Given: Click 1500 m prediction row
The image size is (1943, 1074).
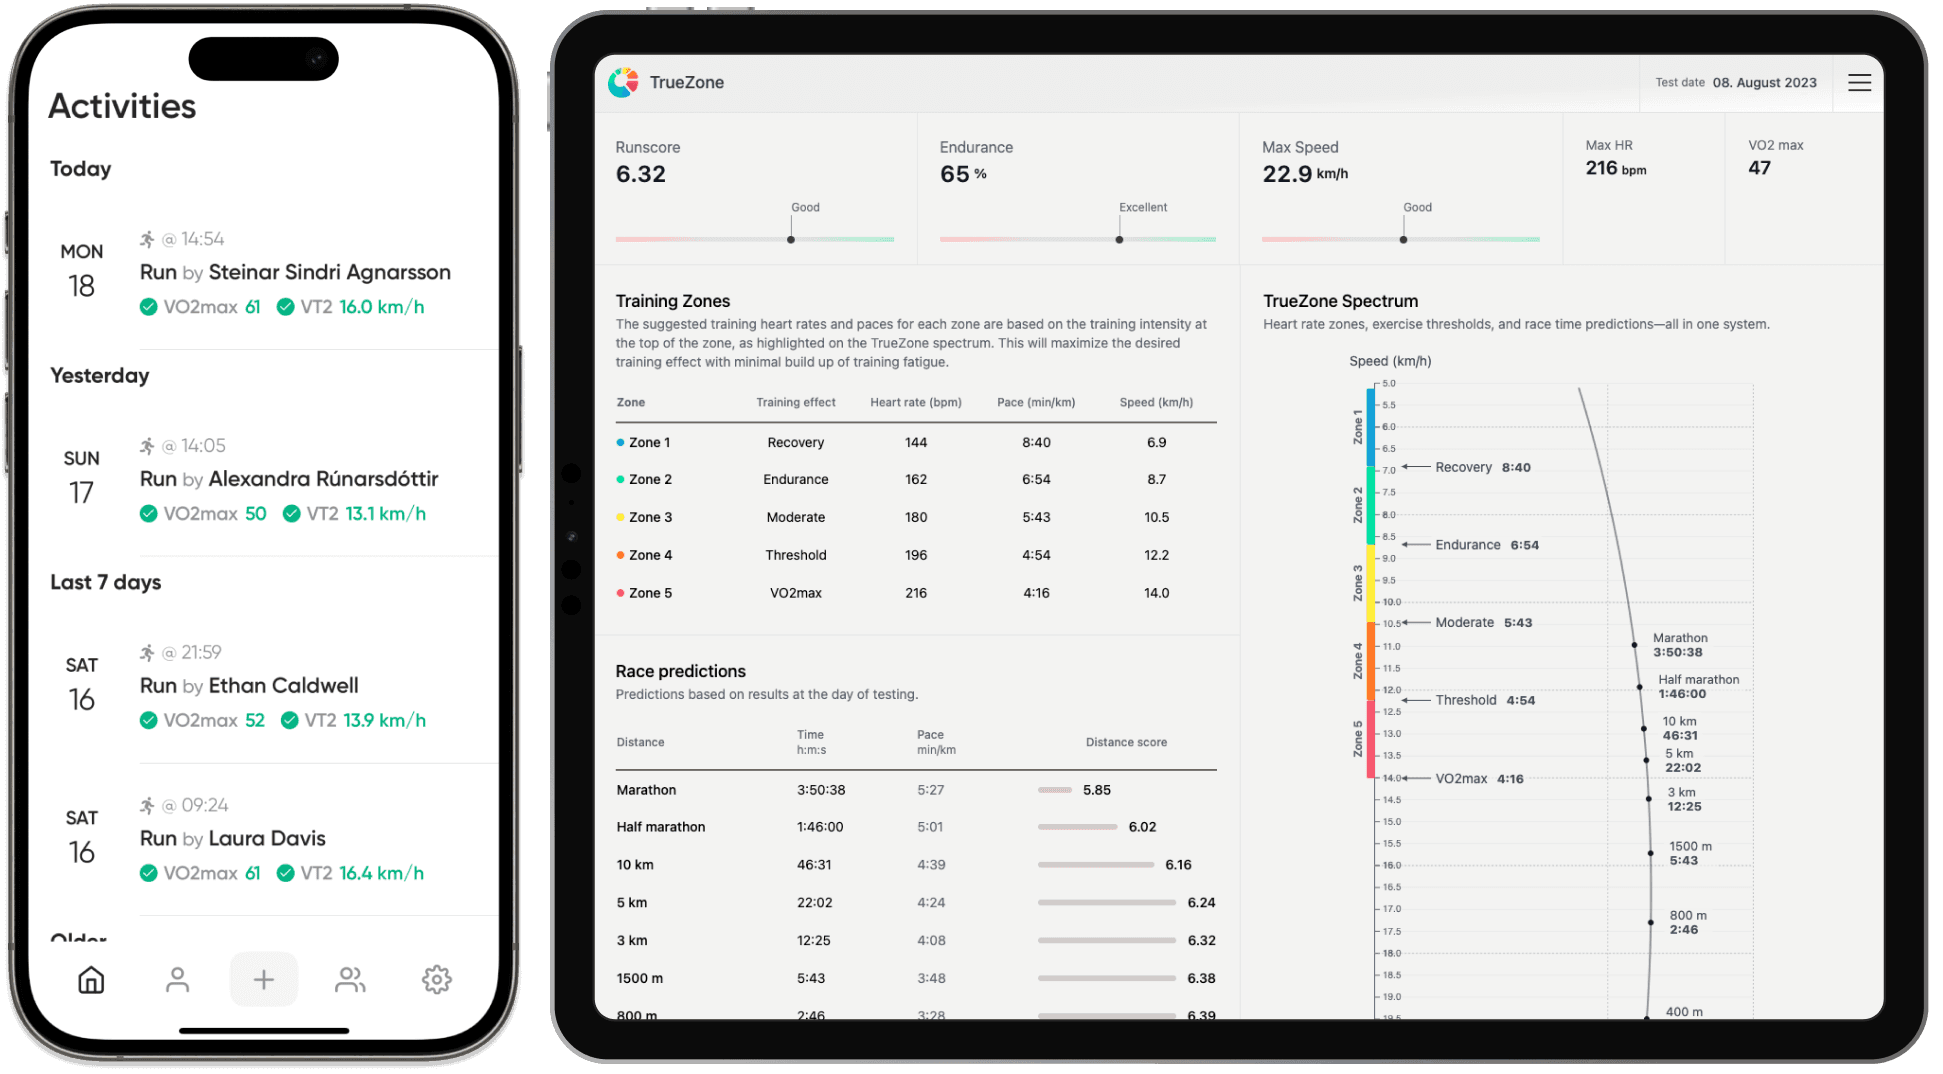Looking at the screenshot, I should click(916, 979).
